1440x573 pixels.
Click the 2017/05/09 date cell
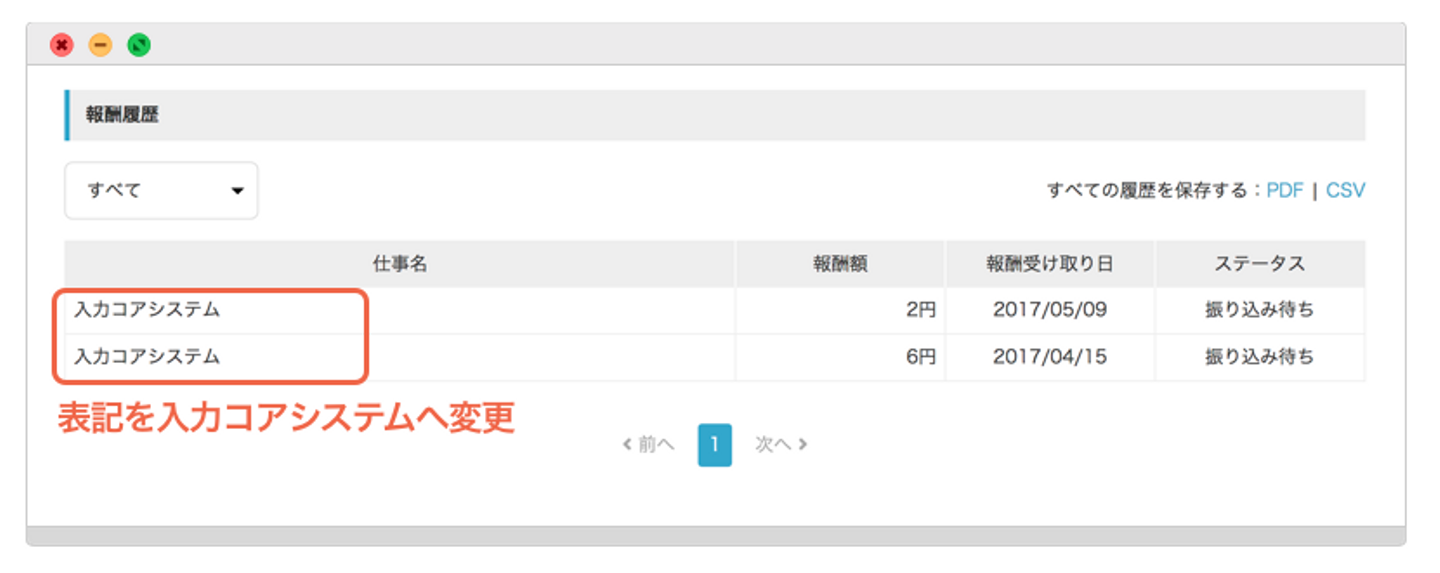(1050, 310)
